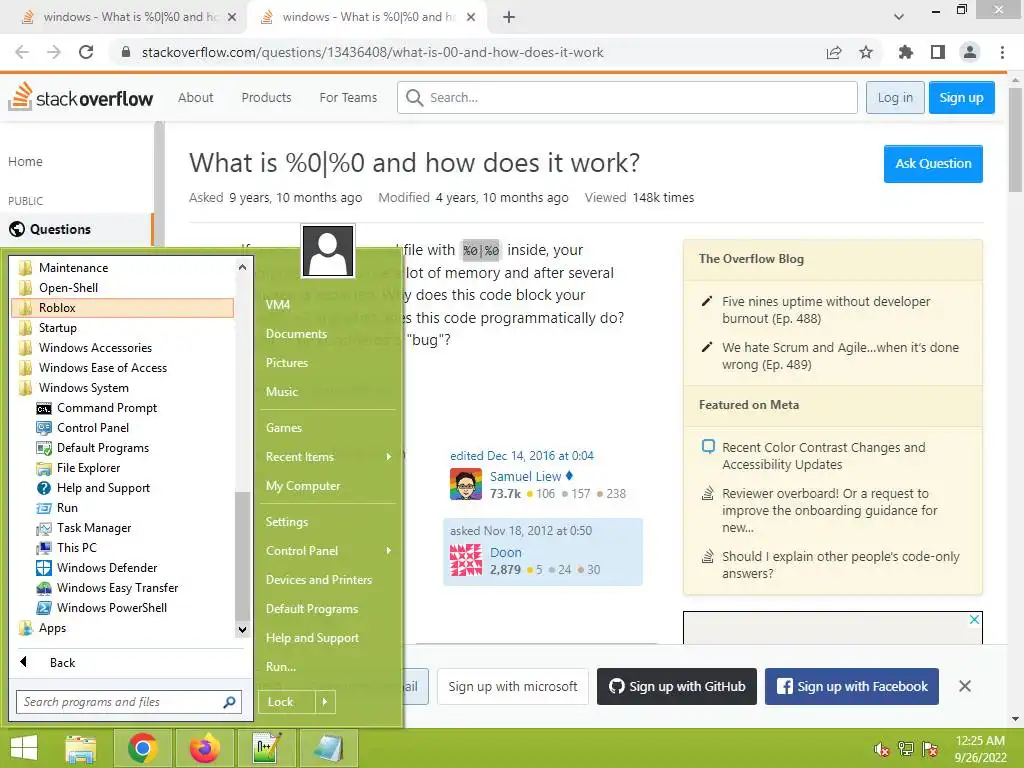Screen dimensions: 1024x768
Task: Click the search magnifier in the start menu
Action: 229,702
